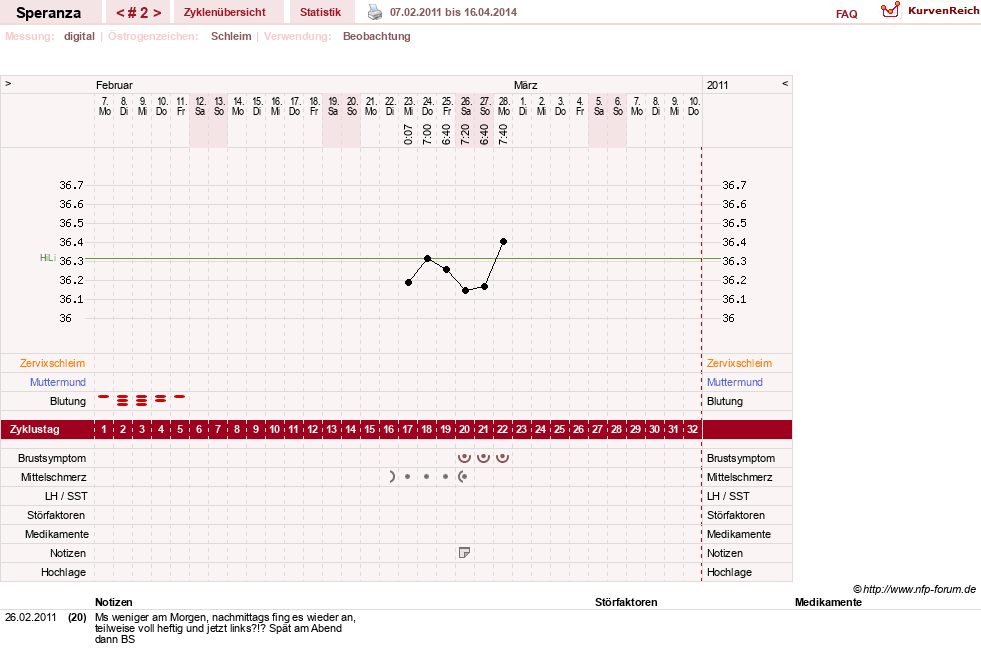Click the lowest temperature point, 26. Feb
The width and height of the screenshot is (981, 670).
click(x=465, y=290)
